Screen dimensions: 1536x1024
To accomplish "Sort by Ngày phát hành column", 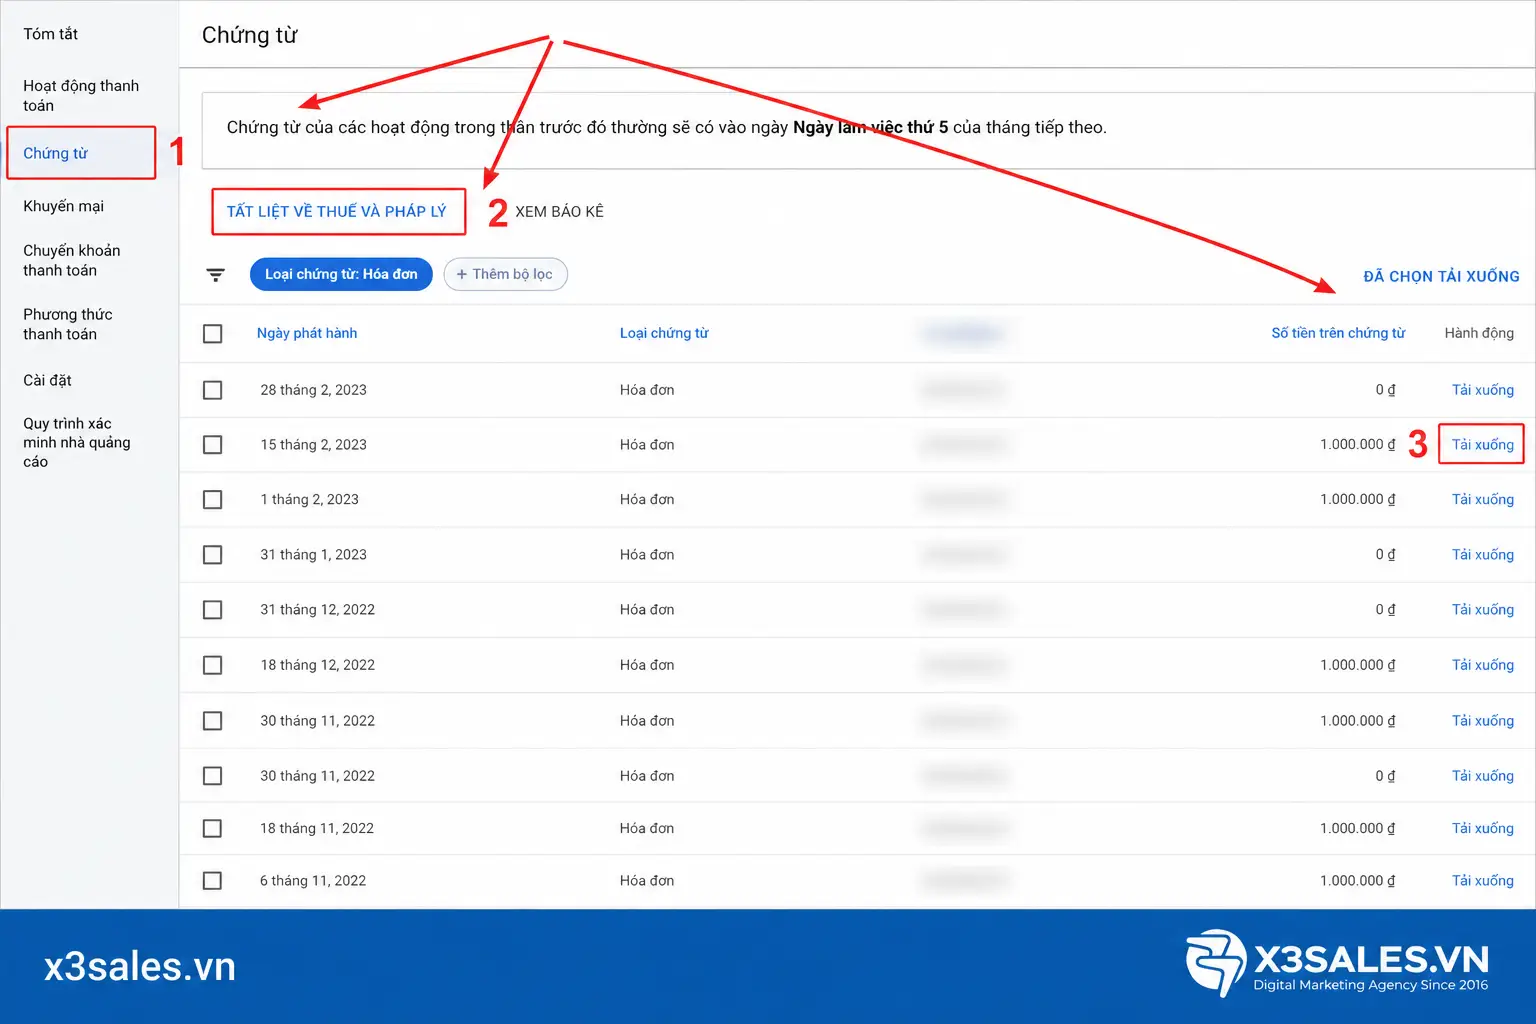I will click(x=307, y=333).
